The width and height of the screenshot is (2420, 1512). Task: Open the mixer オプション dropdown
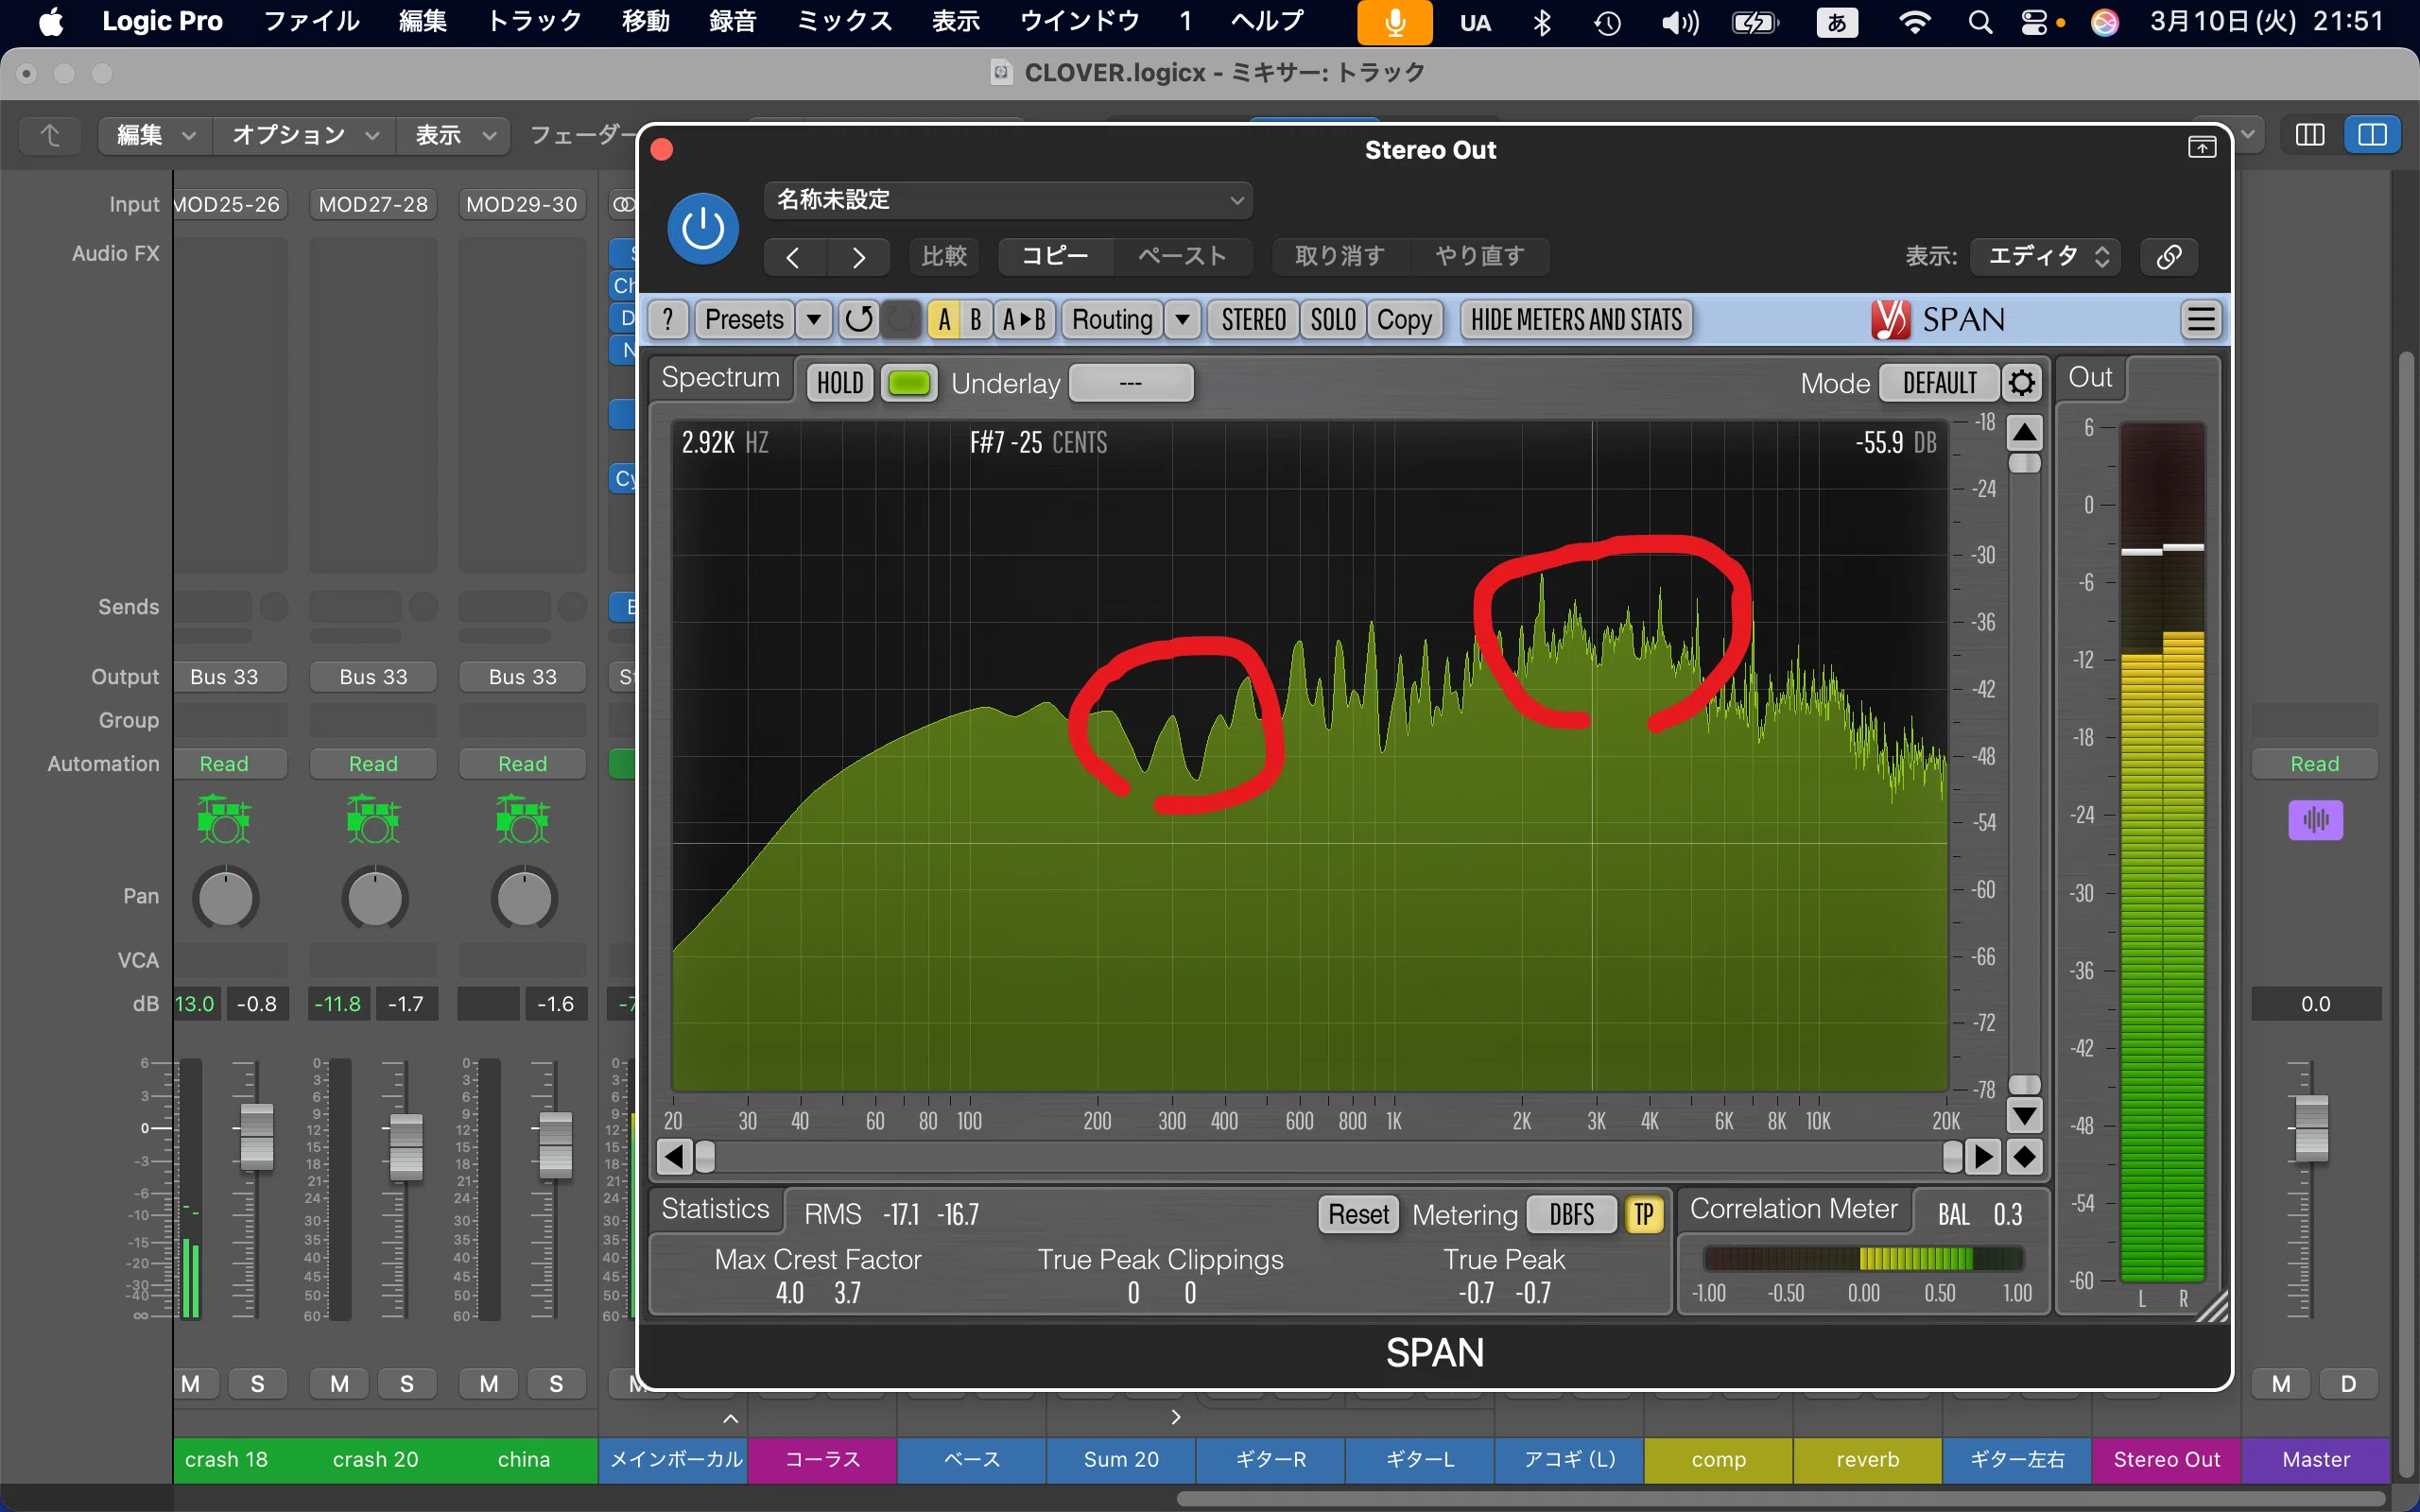305,135
